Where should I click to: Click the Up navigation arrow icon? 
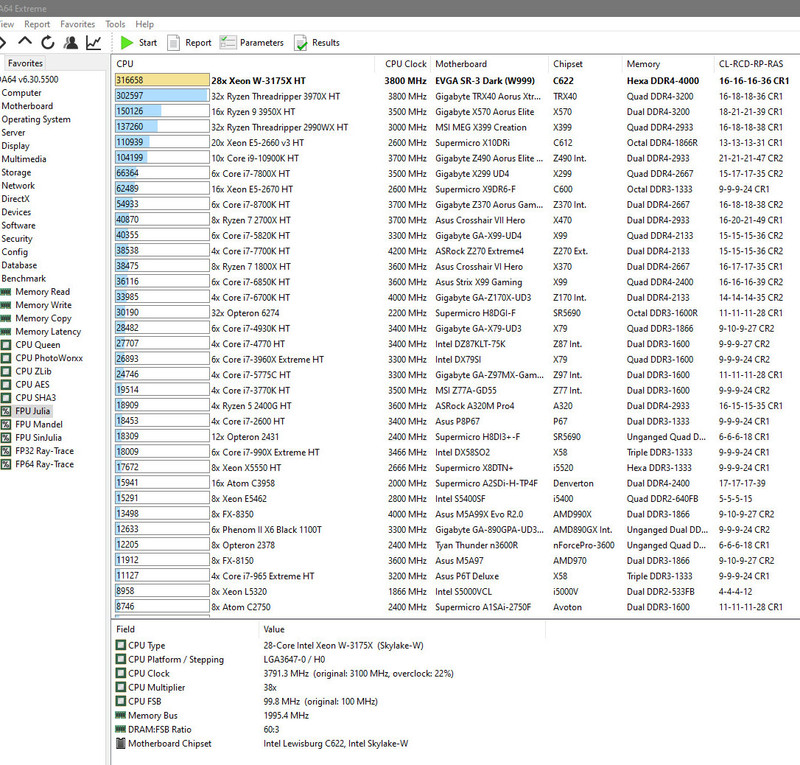[x=24, y=42]
